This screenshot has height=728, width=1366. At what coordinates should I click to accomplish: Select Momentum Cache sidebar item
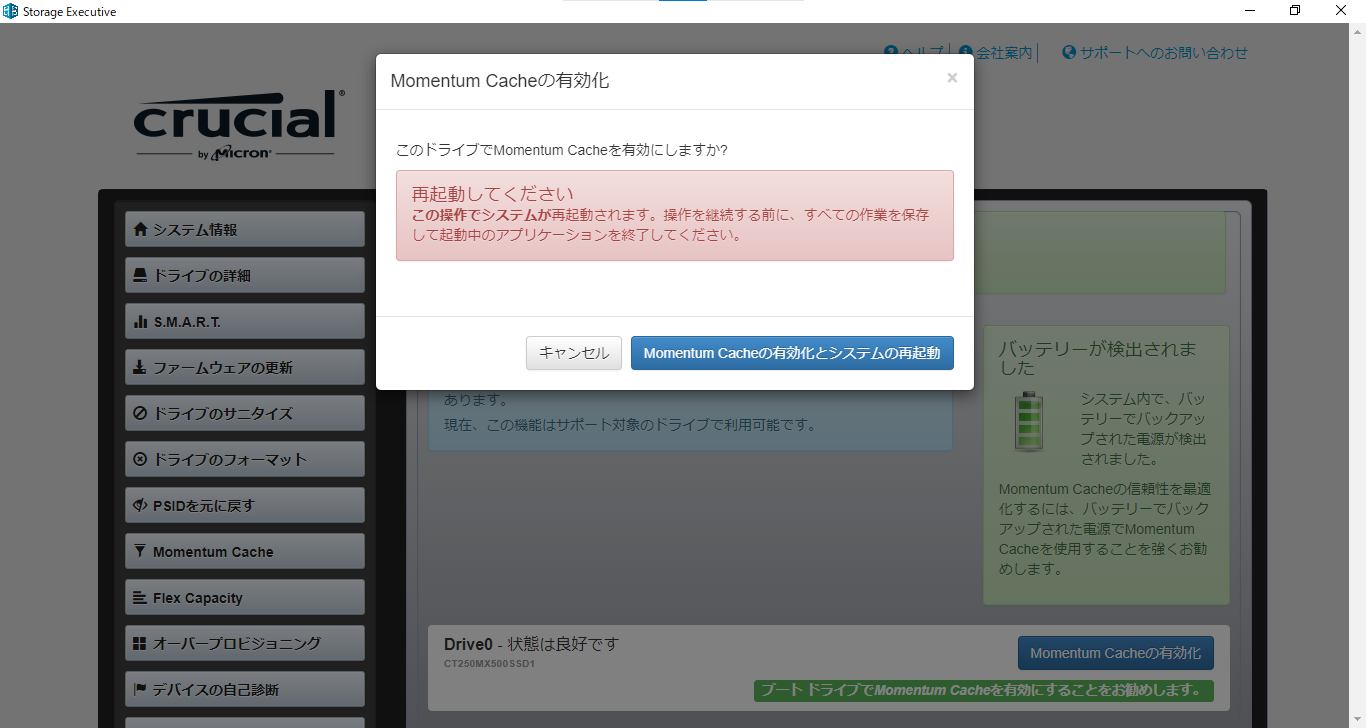245,551
